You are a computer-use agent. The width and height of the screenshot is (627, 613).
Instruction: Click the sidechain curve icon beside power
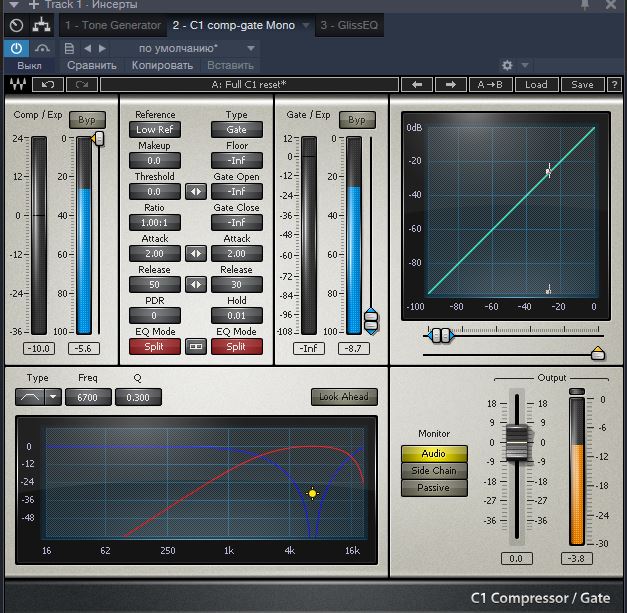(x=42, y=49)
